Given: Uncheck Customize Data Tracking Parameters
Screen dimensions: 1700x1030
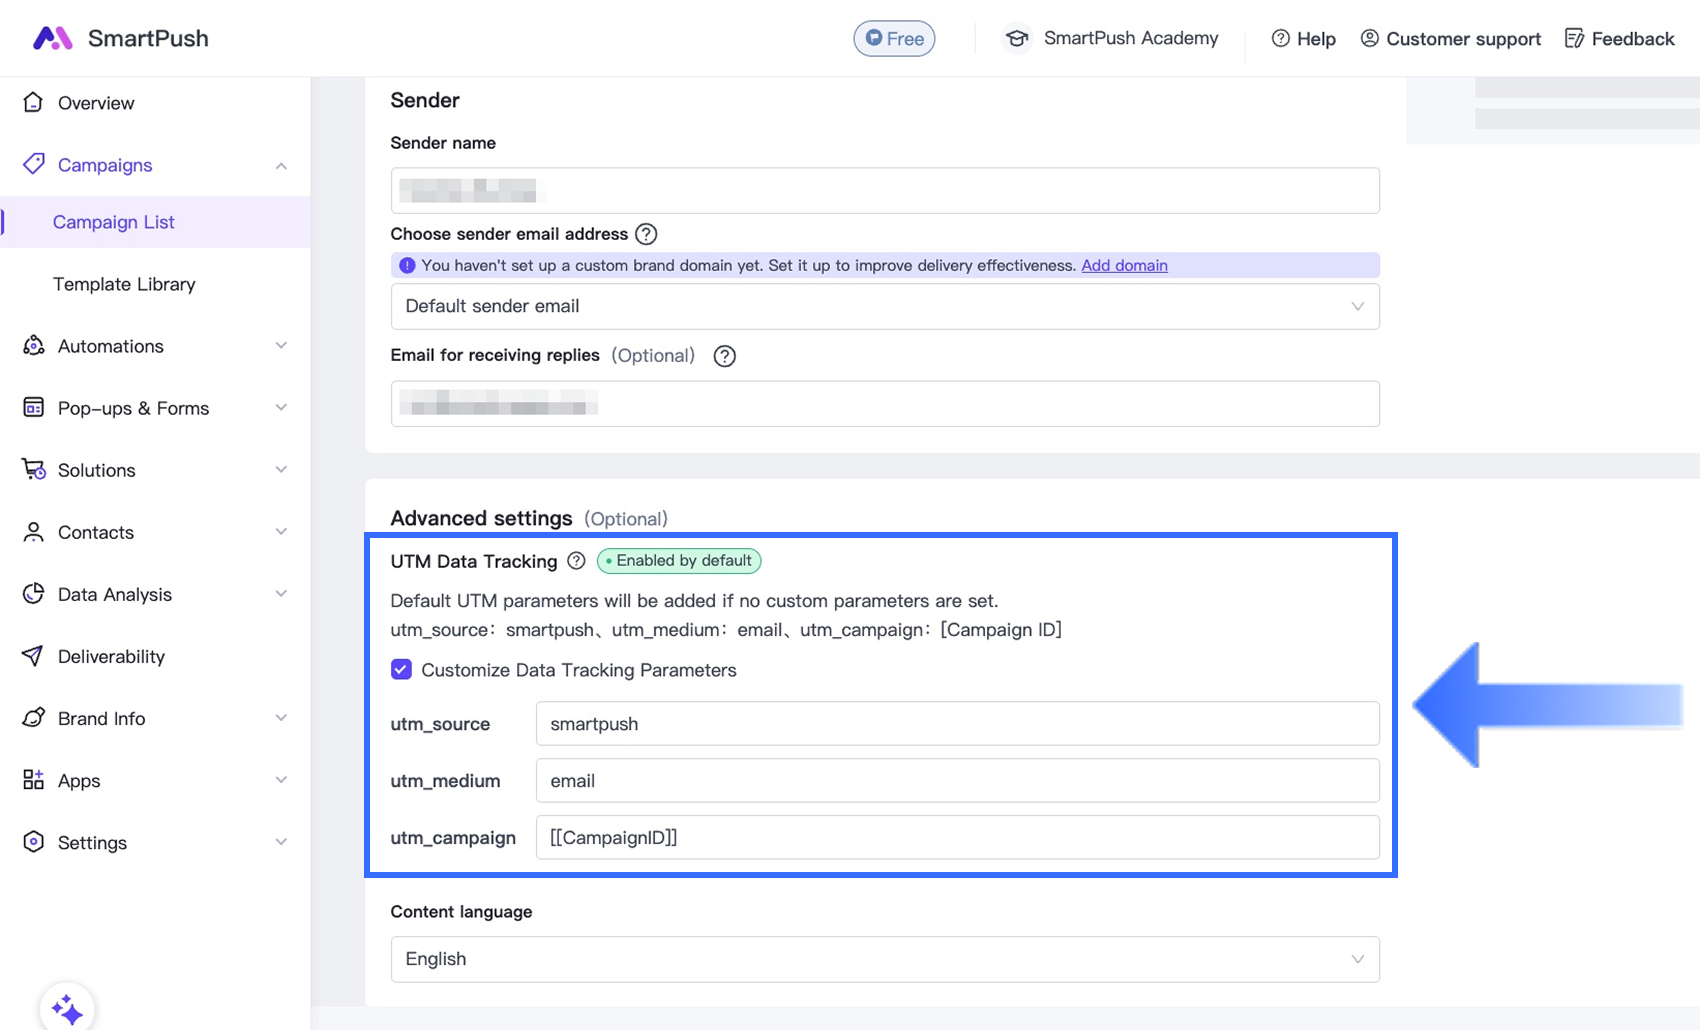Looking at the screenshot, I should tap(401, 670).
